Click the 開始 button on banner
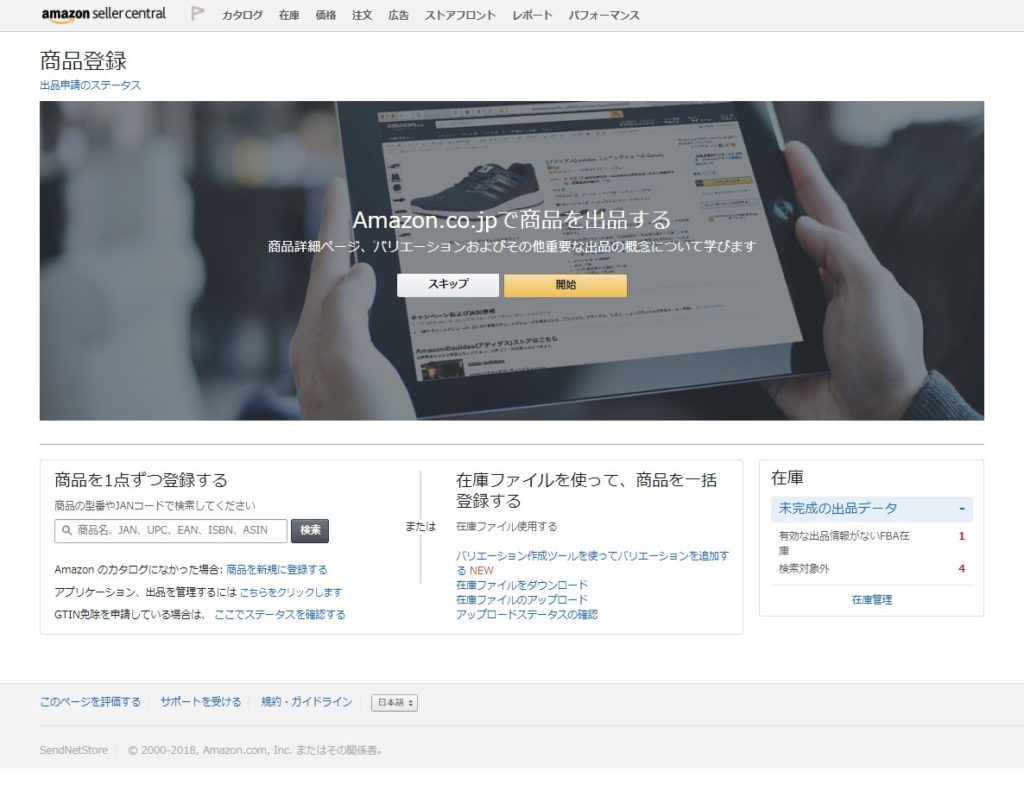 click(x=566, y=285)
